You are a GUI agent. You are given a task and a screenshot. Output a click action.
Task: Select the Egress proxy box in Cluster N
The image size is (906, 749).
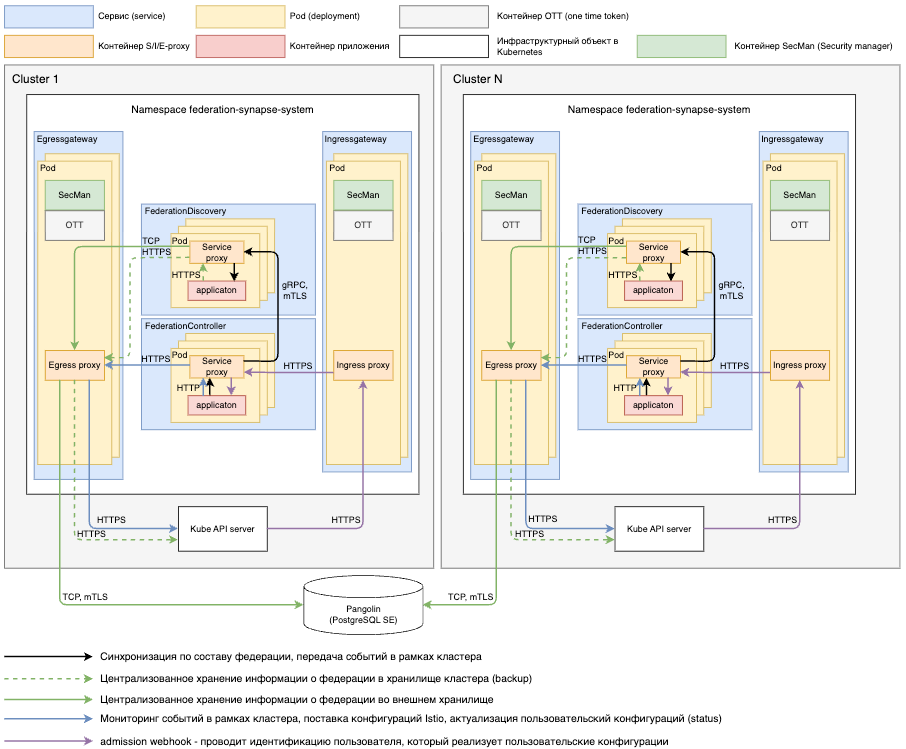(x=511, y=365)
